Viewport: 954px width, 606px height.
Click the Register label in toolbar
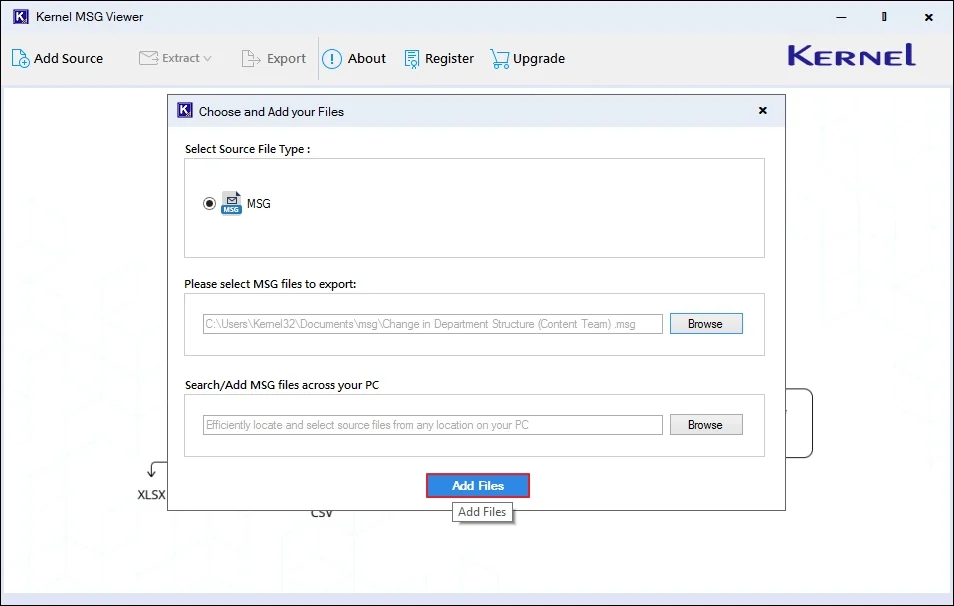[449, 58]
